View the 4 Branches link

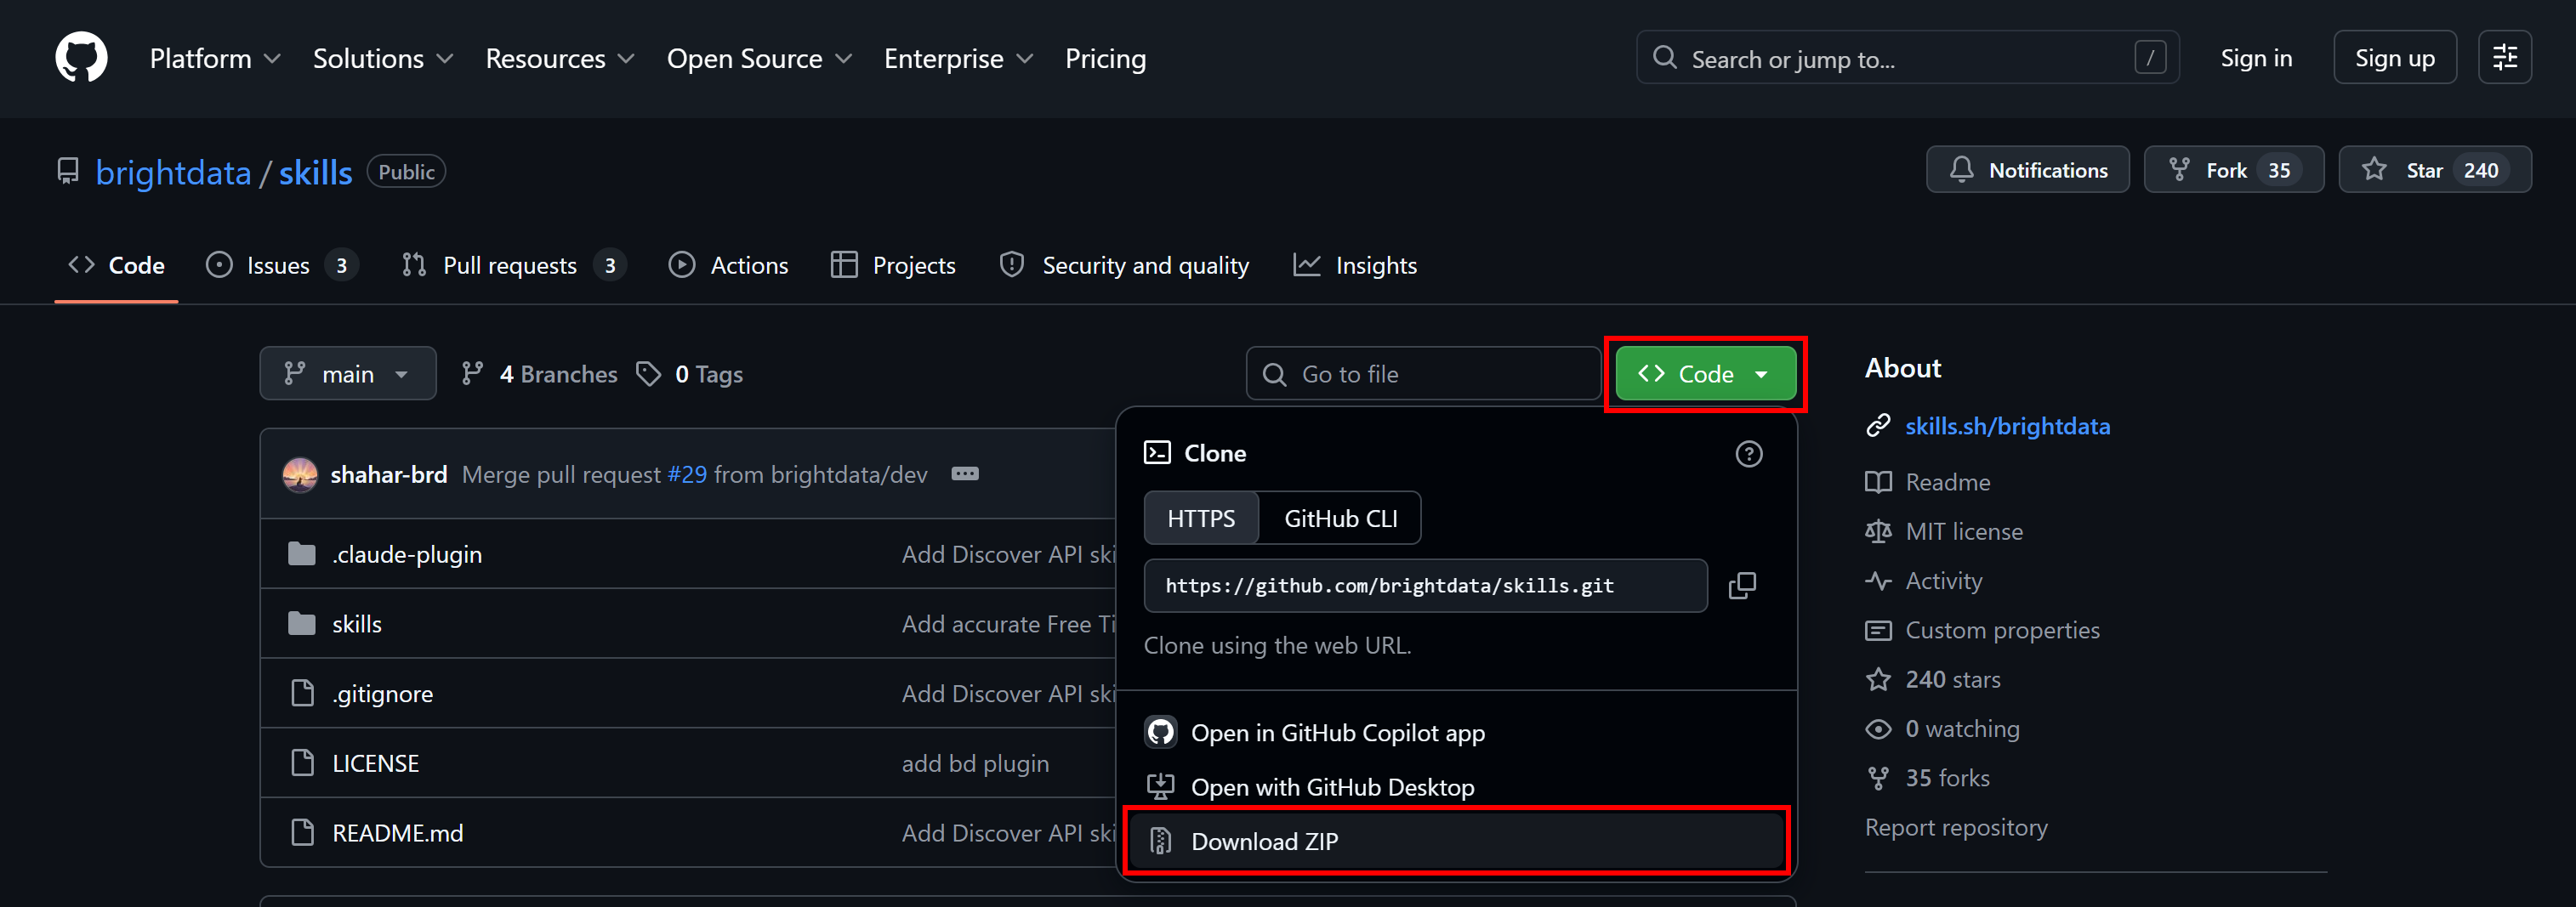pos(539,374)
